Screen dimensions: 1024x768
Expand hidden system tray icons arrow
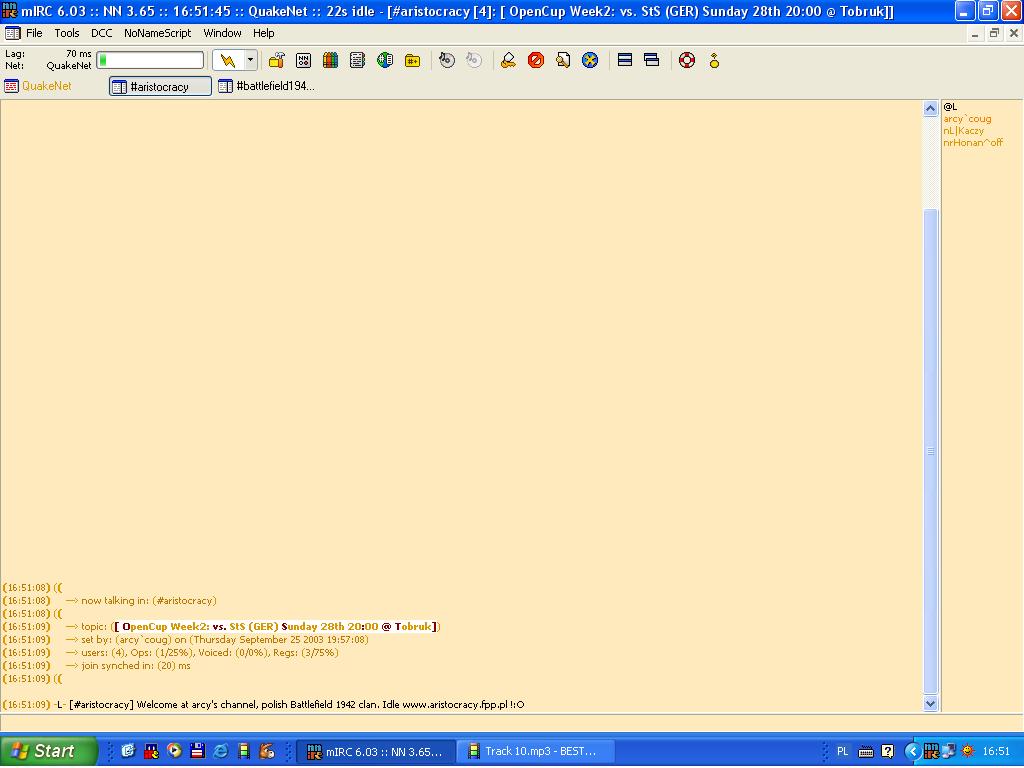click(912, 751)
